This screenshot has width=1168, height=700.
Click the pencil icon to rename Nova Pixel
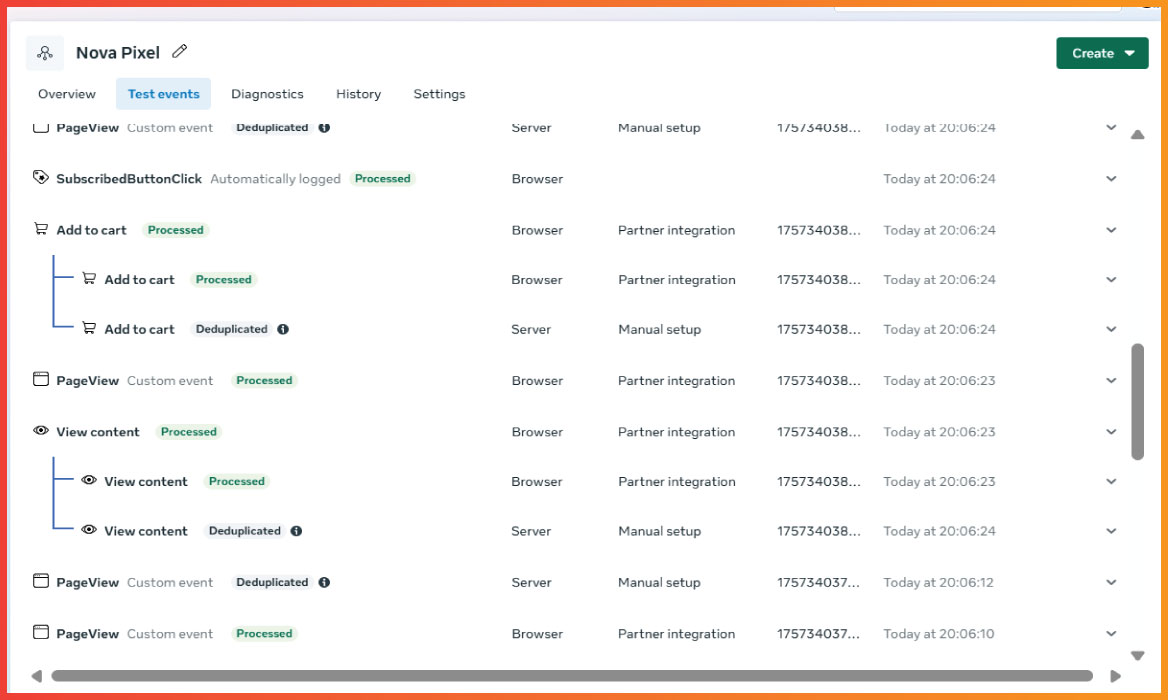[179, 52]
